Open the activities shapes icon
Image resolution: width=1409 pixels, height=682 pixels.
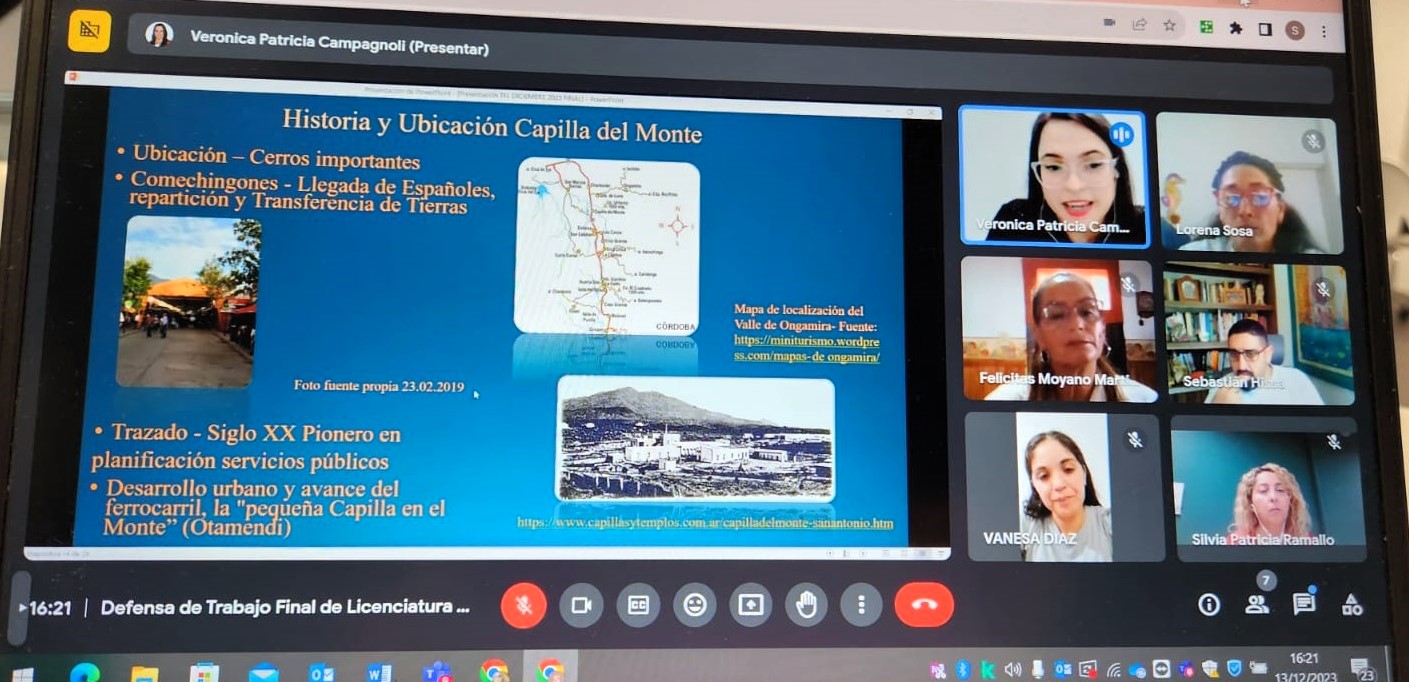click(1352, 604)
